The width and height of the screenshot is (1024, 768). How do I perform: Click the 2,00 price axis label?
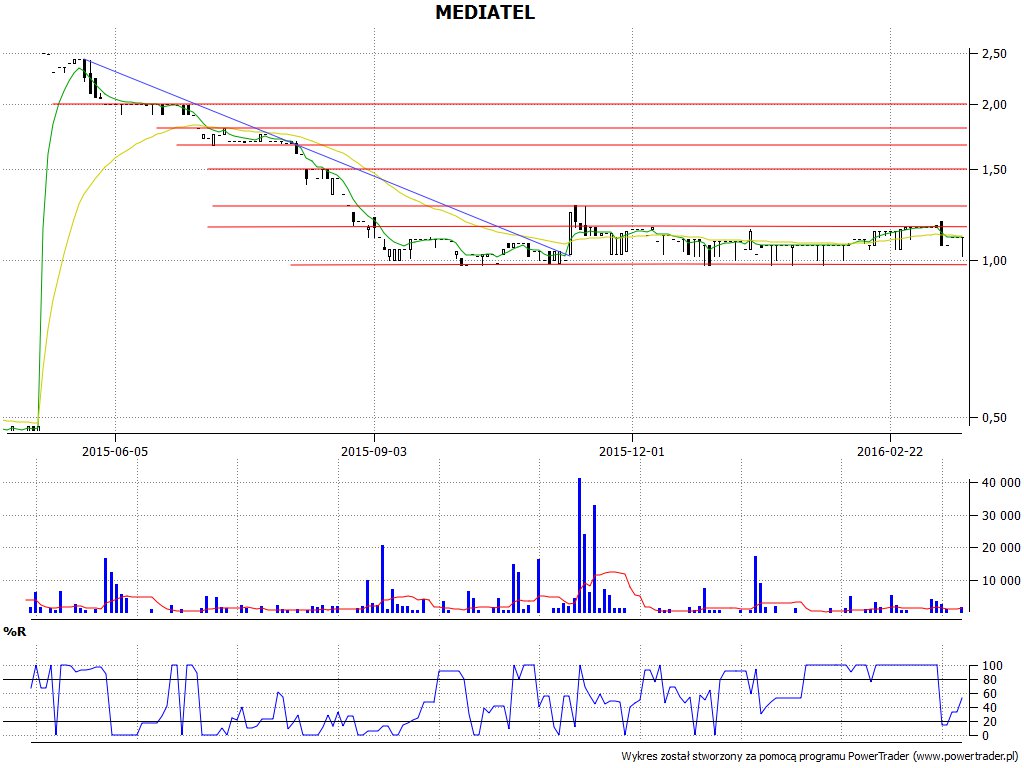pos(994,104)
